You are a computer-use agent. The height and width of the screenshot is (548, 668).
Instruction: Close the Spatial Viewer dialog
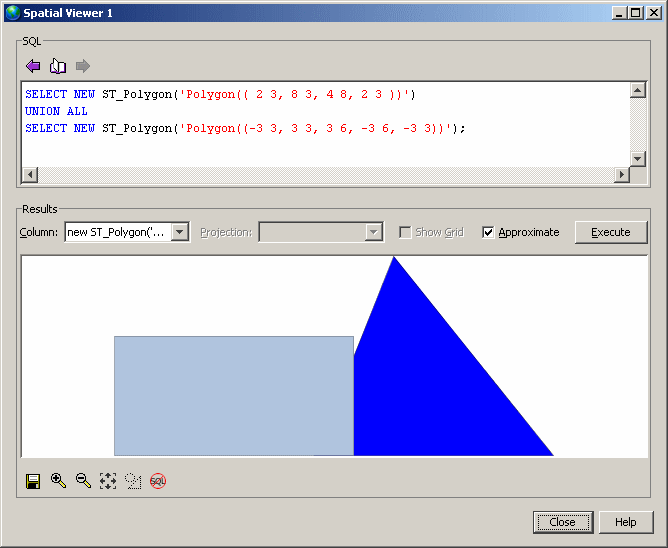562,522
